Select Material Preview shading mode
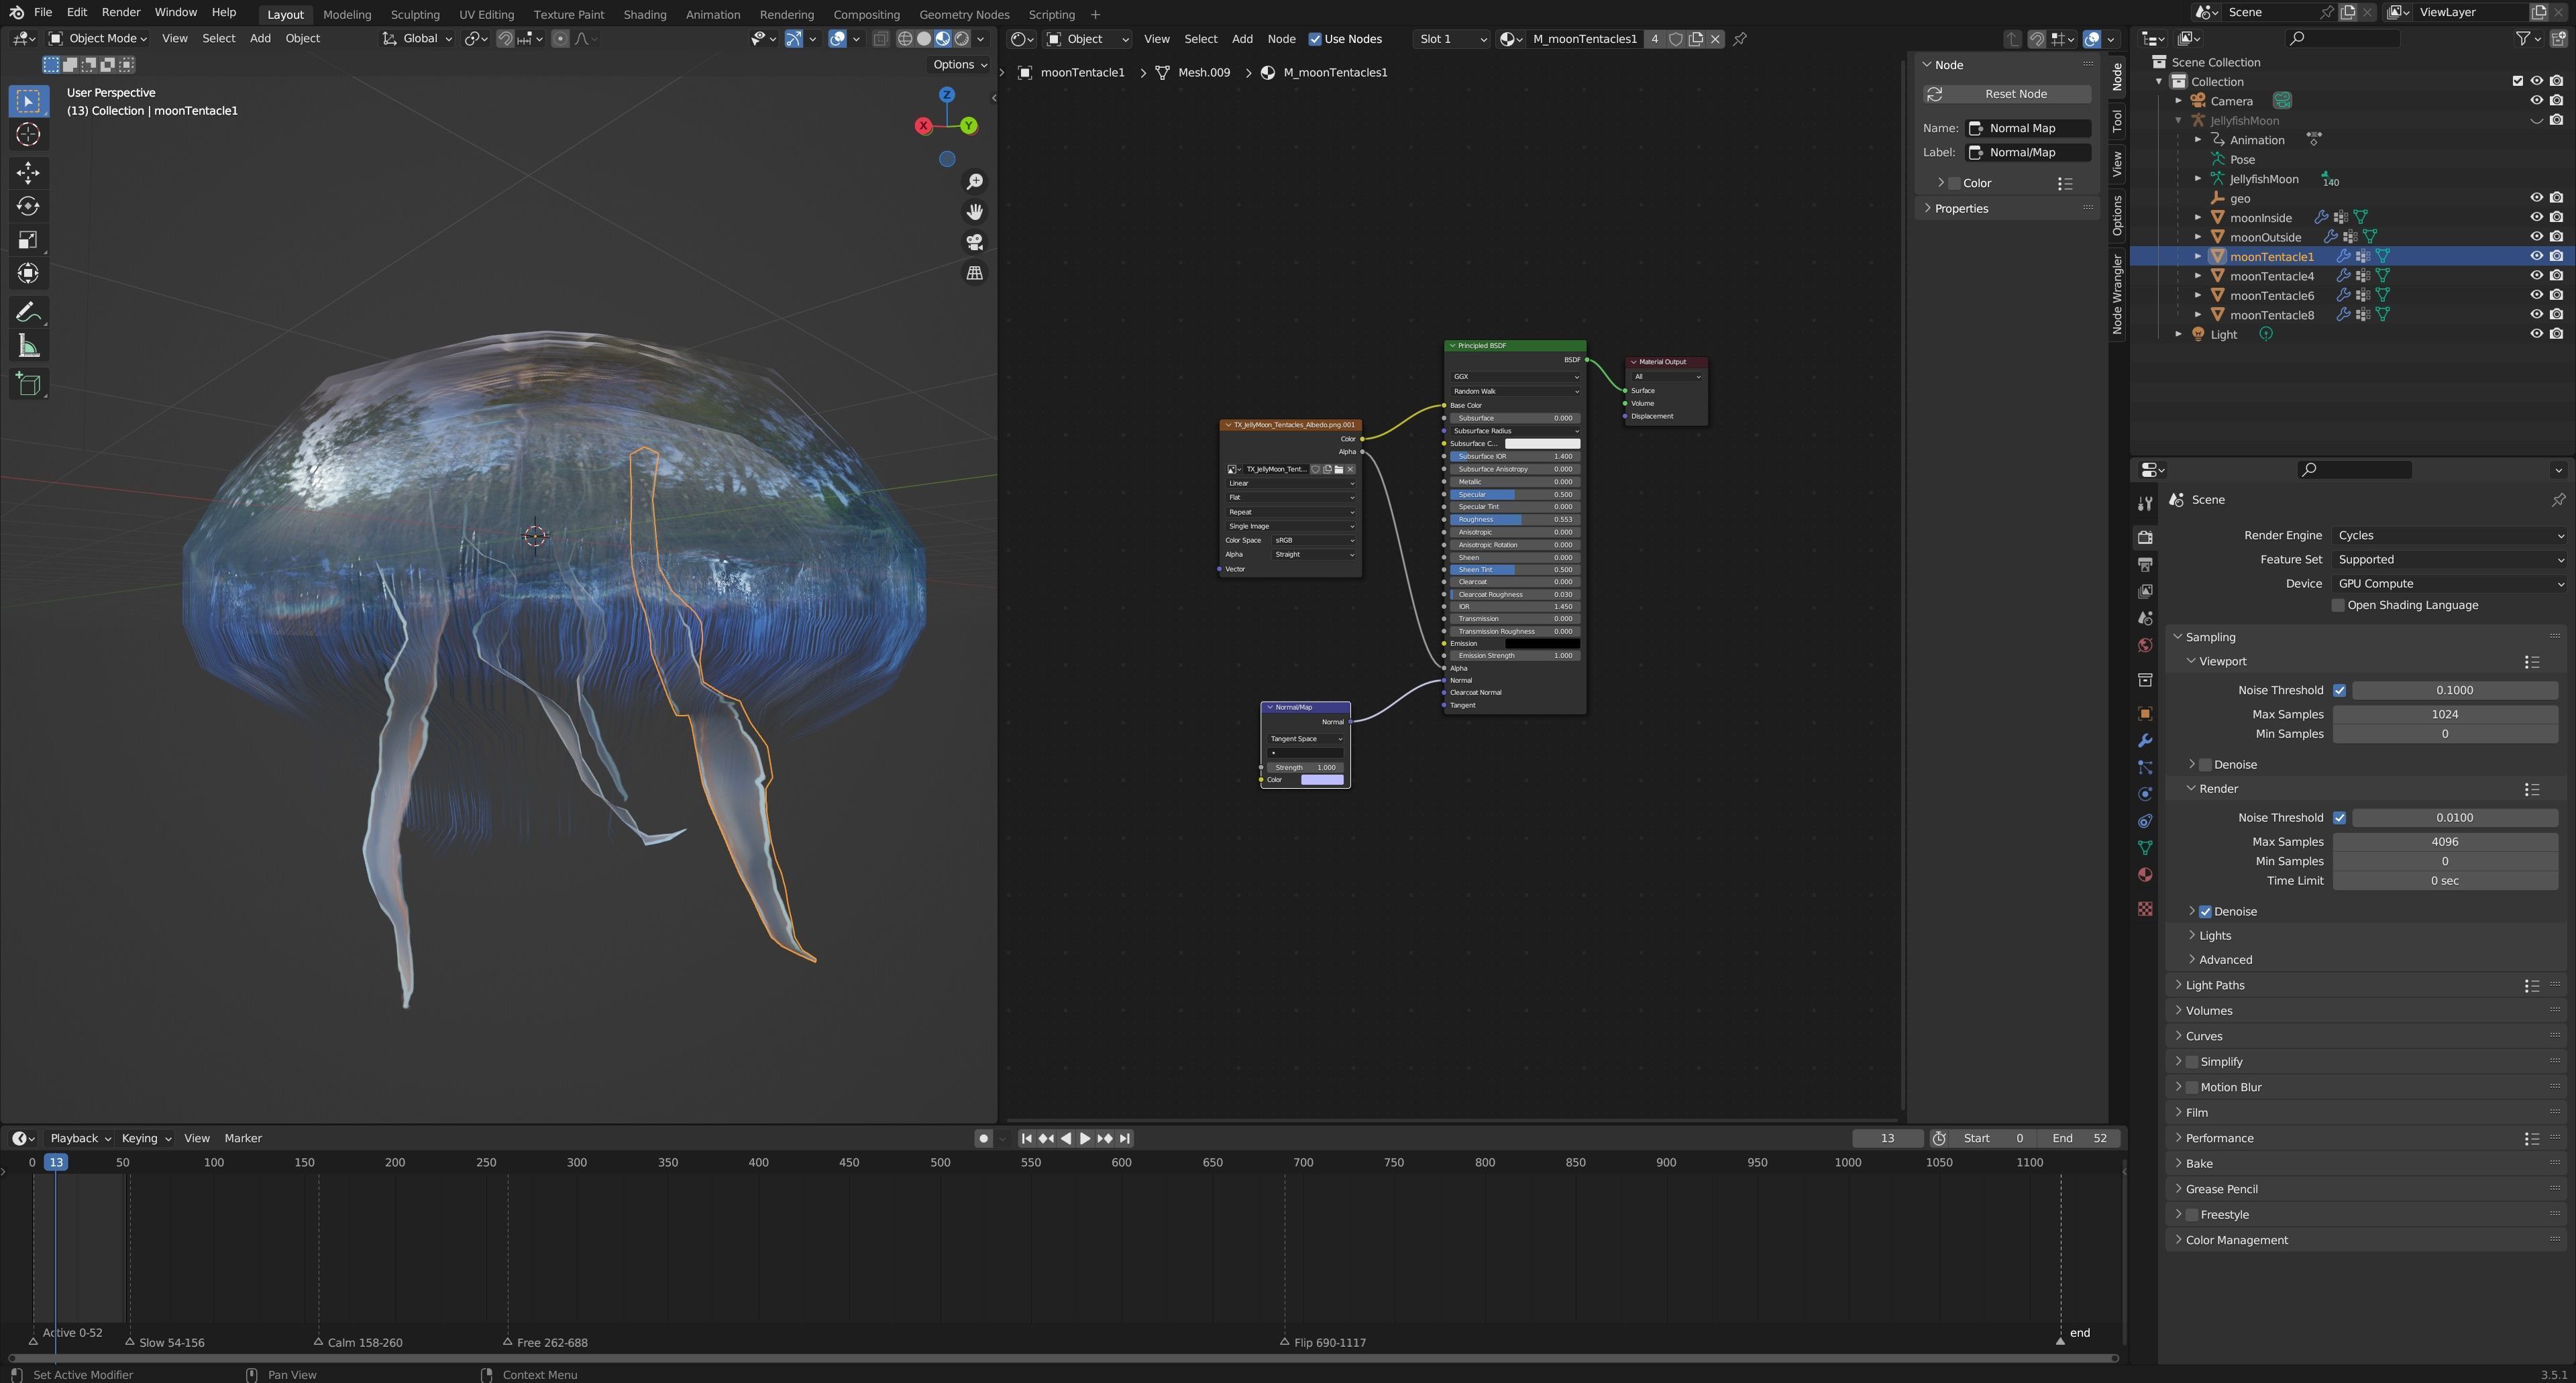2576x1383 pixels. [x=943, y=39]
